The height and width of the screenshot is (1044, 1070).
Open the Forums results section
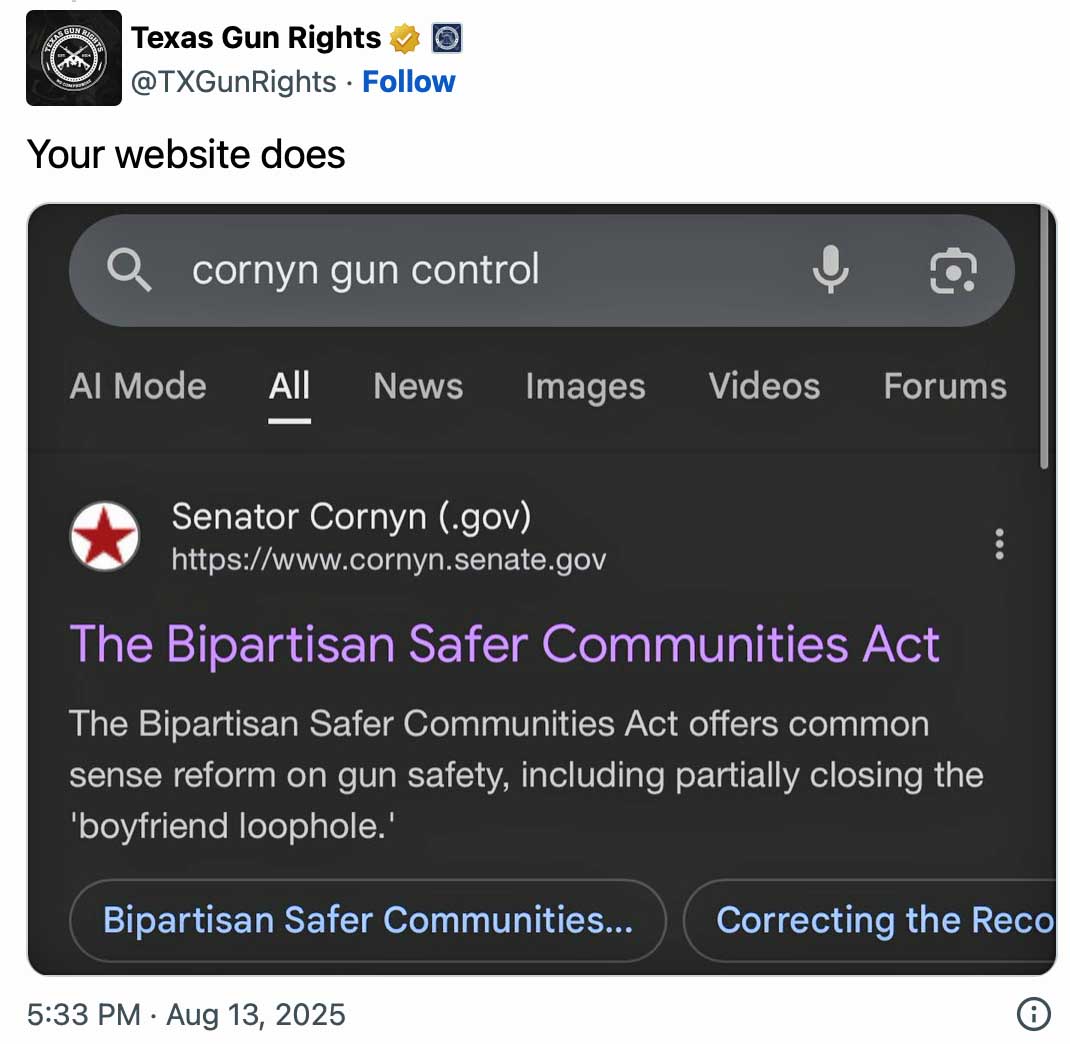click(944, 387)
